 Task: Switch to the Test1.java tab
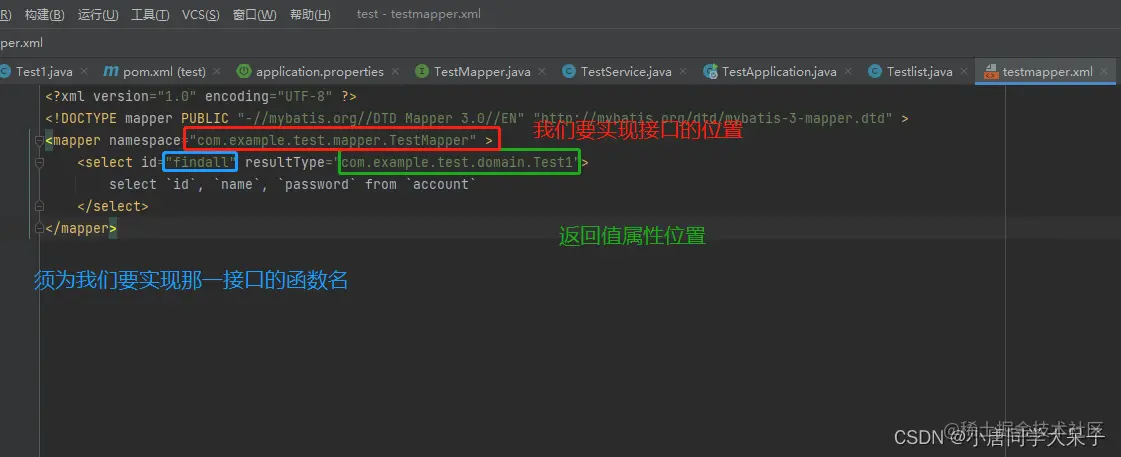pyautogui.click(x=44, y=72)
